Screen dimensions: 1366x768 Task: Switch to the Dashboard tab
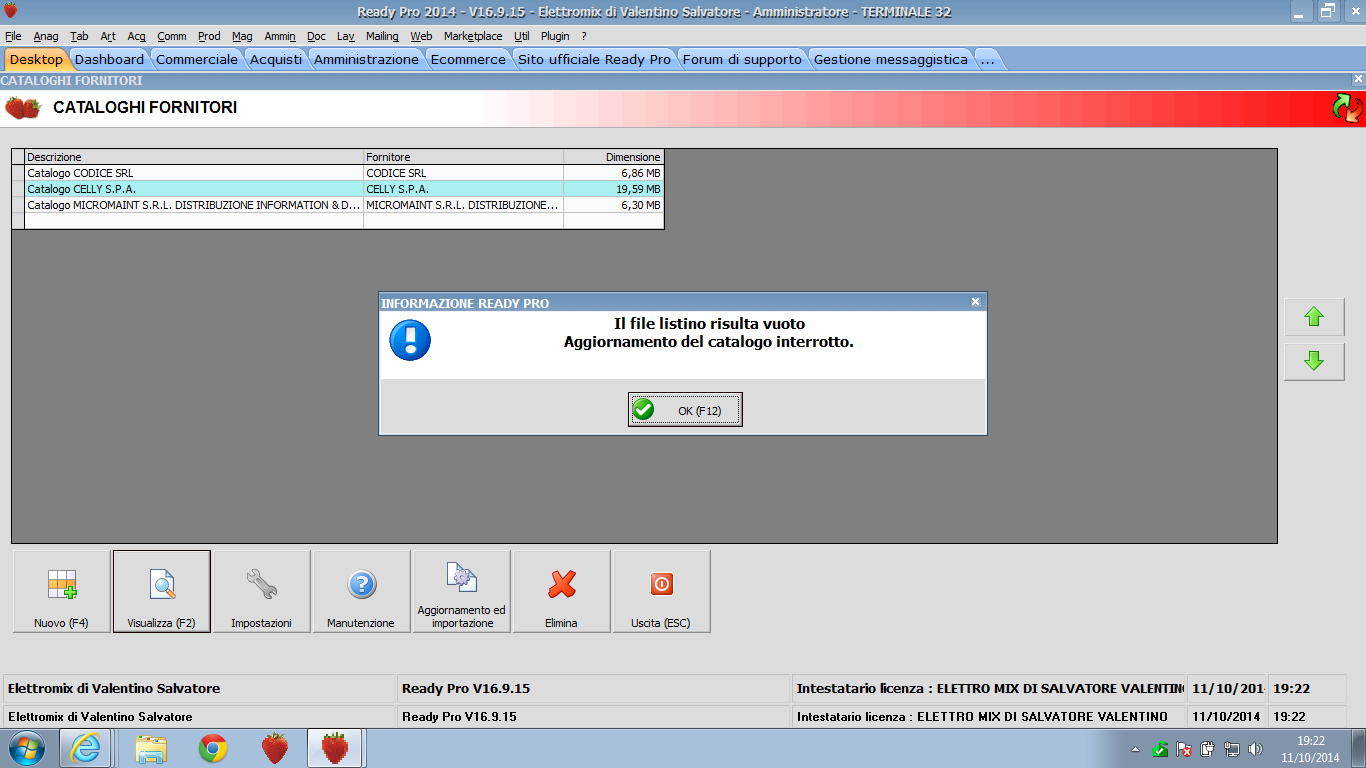[x=109, y=59]
